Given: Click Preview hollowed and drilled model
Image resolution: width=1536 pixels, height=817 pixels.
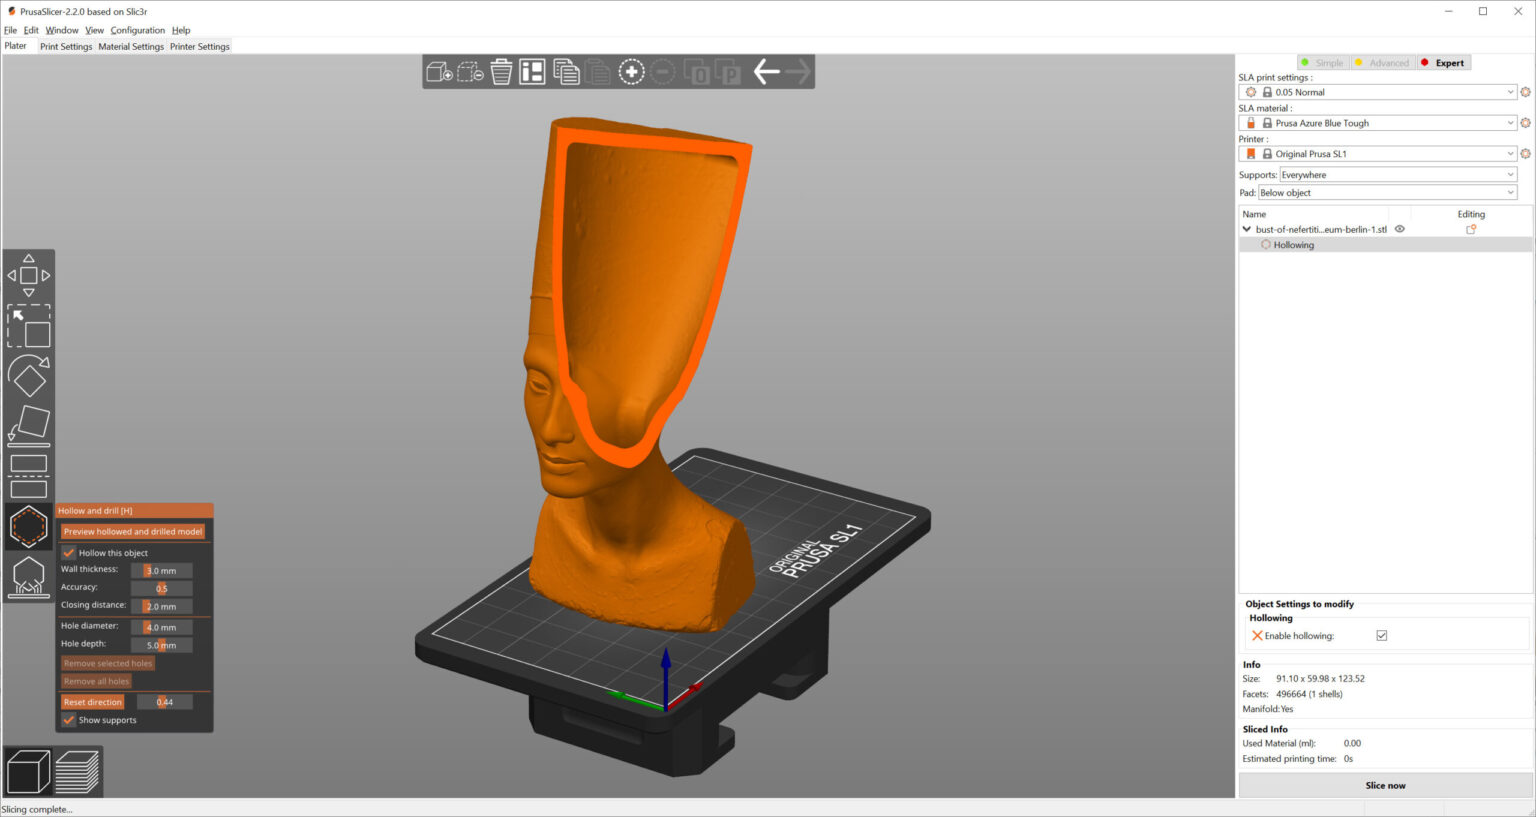Looking at the screenshot, I should [x=133, y=531].
